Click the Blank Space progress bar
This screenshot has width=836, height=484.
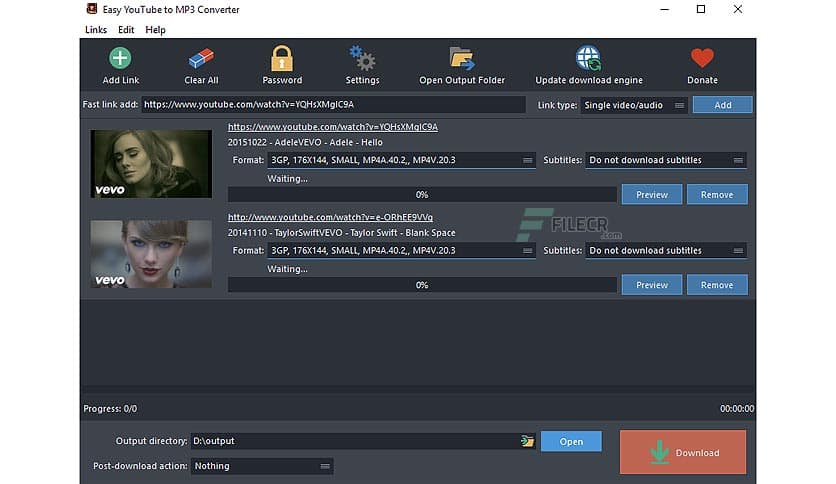point(422,285)
